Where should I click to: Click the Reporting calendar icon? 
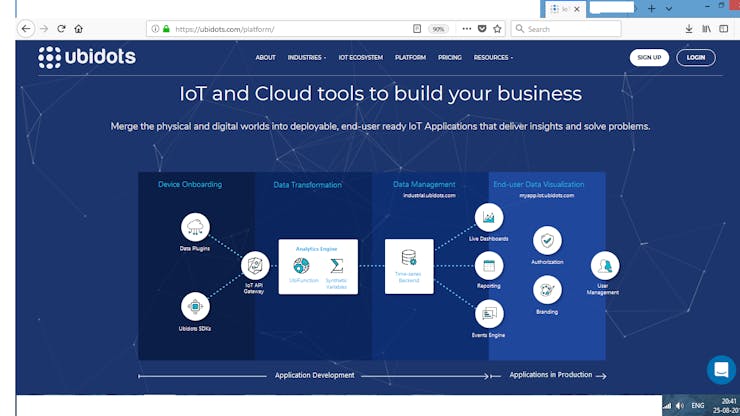click(x=489, y=266)
